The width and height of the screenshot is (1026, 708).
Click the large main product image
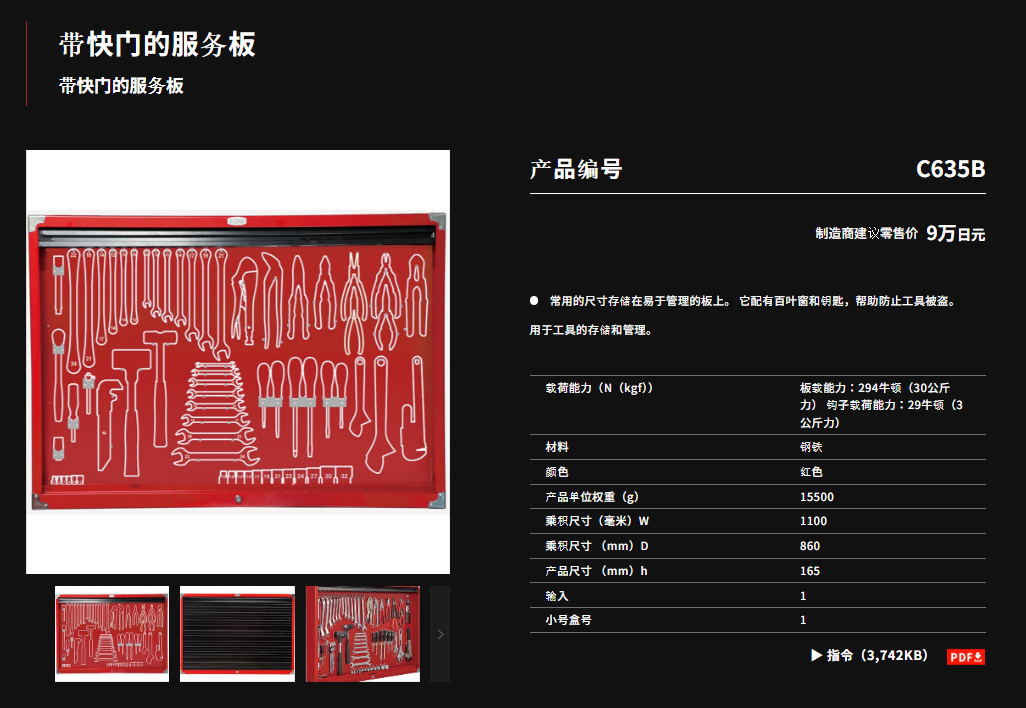tap(238, 362)
